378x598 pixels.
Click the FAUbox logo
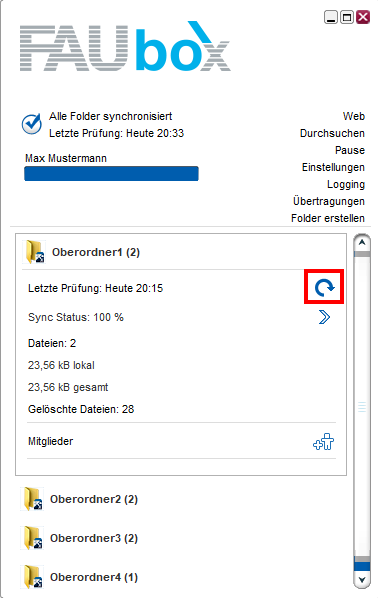pyautogui.click(x=125, y=47)
